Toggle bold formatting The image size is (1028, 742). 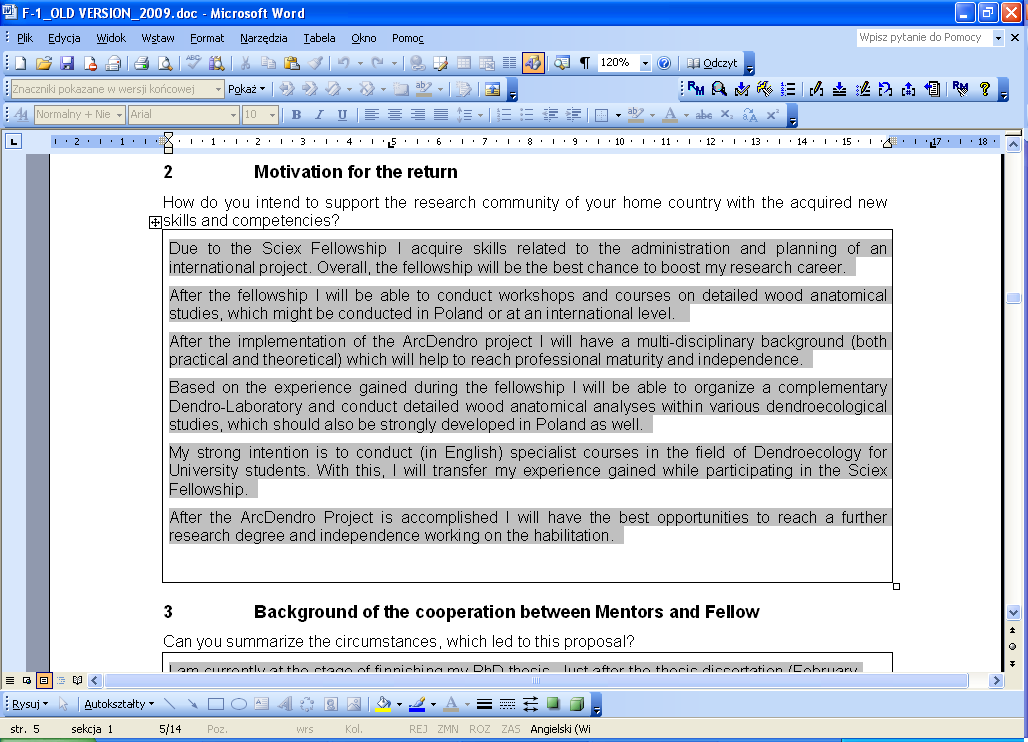(x=296, y=115)
